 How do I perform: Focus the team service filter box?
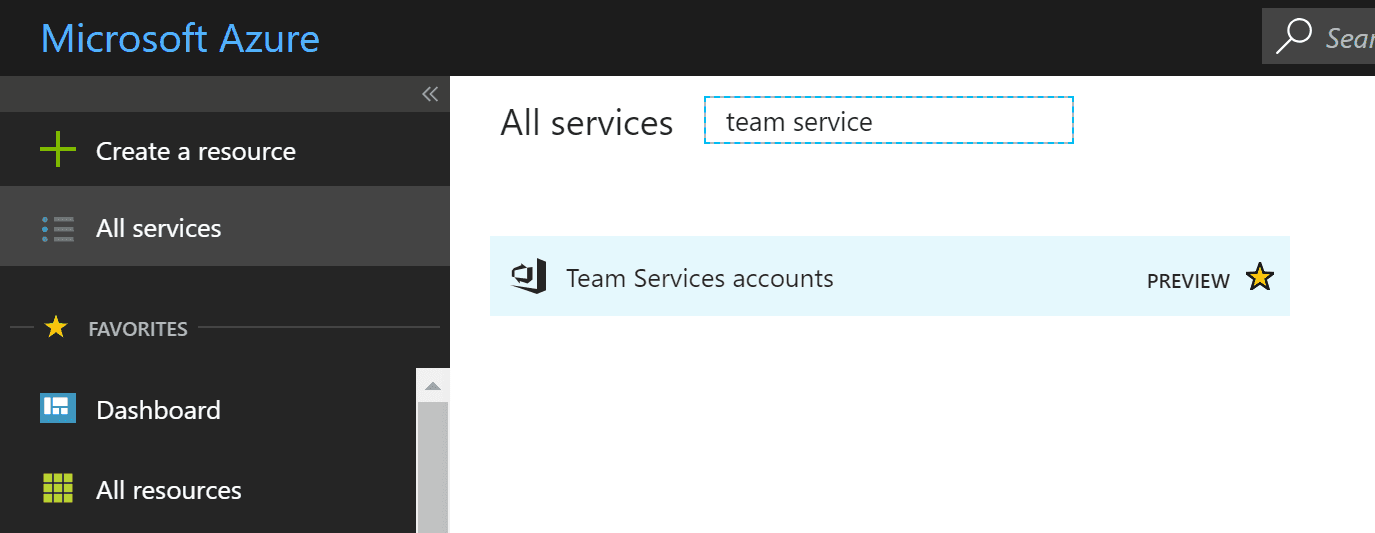(x=888, y=121)
